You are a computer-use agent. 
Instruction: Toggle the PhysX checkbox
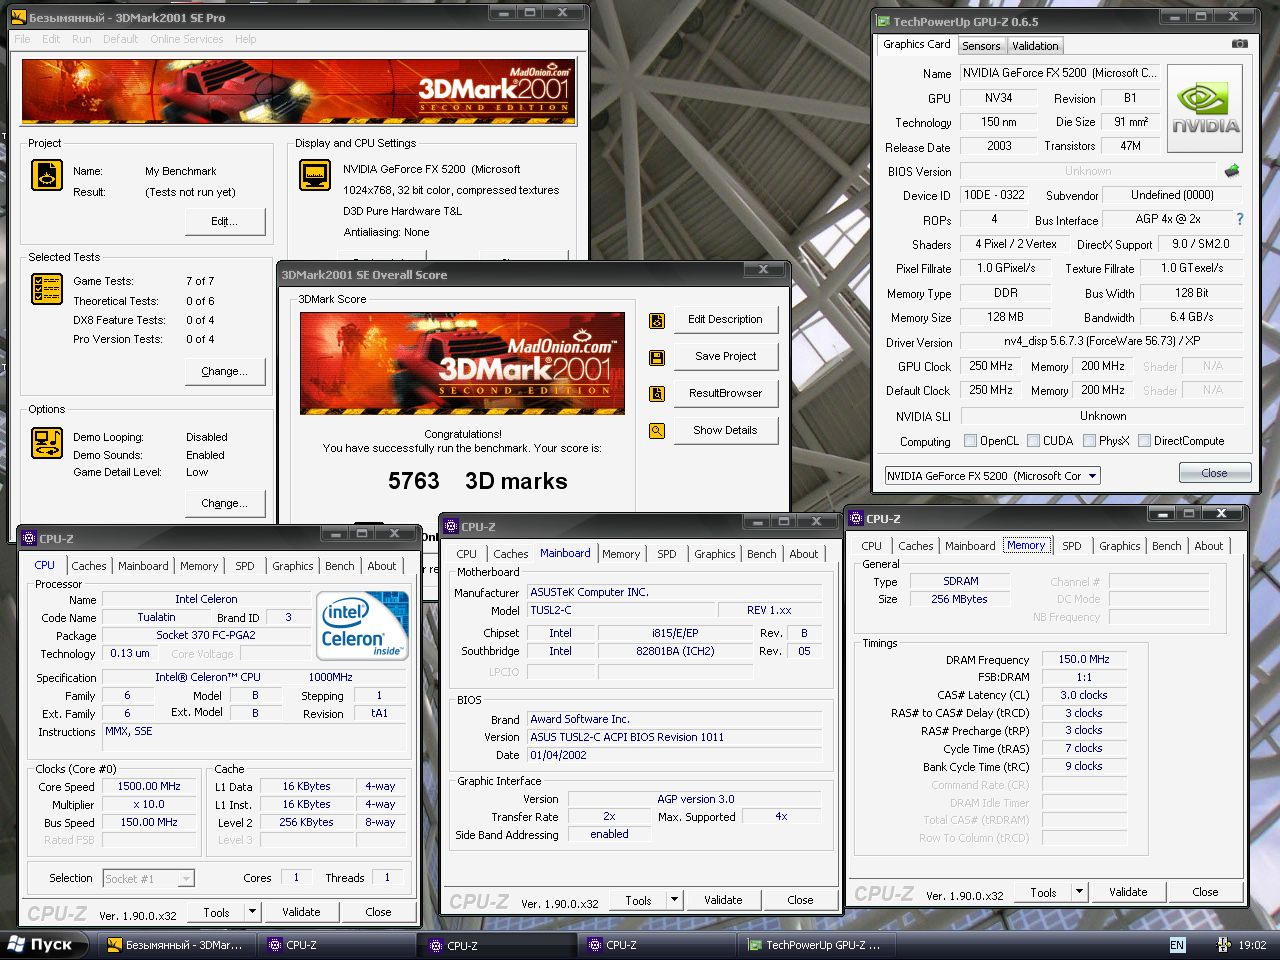[1089, 440]
